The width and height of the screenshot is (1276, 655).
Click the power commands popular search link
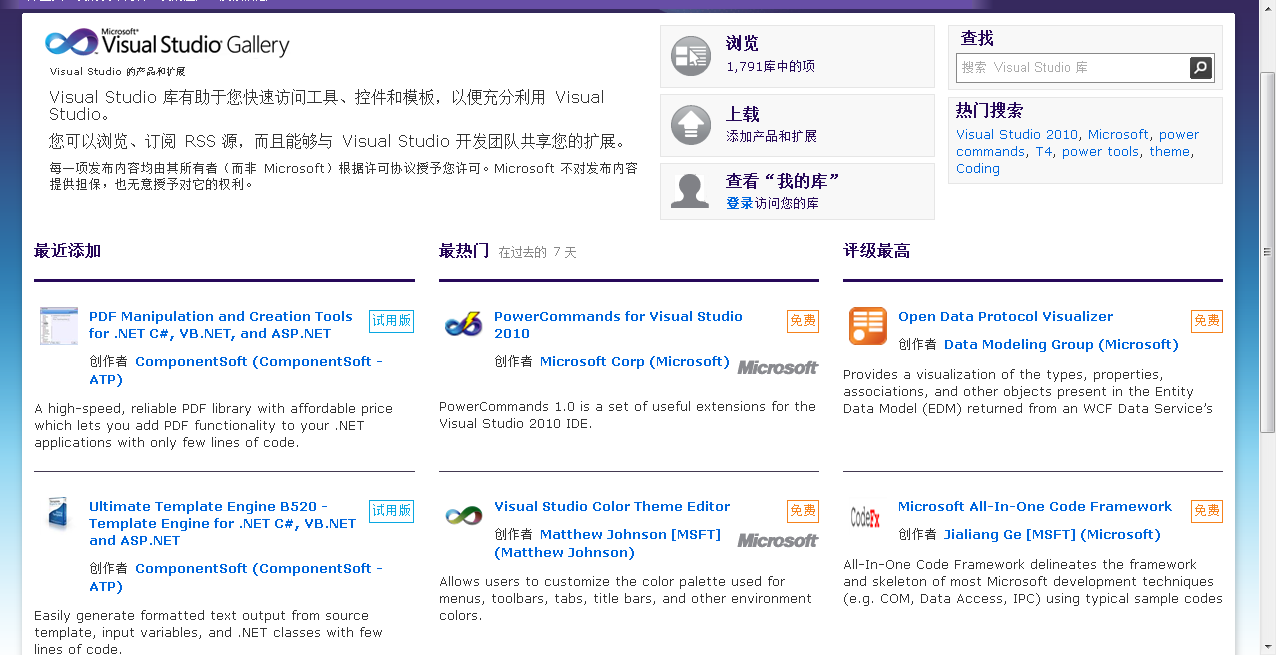[x=1078, y=143]
